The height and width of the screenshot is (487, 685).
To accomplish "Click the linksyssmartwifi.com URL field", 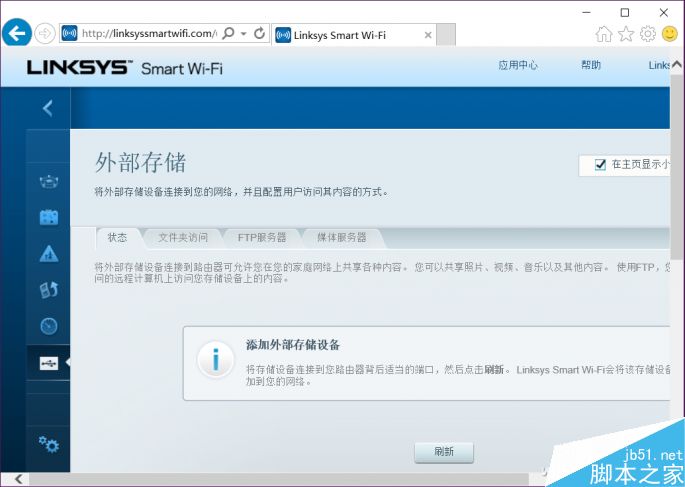I will coord(149,33).
